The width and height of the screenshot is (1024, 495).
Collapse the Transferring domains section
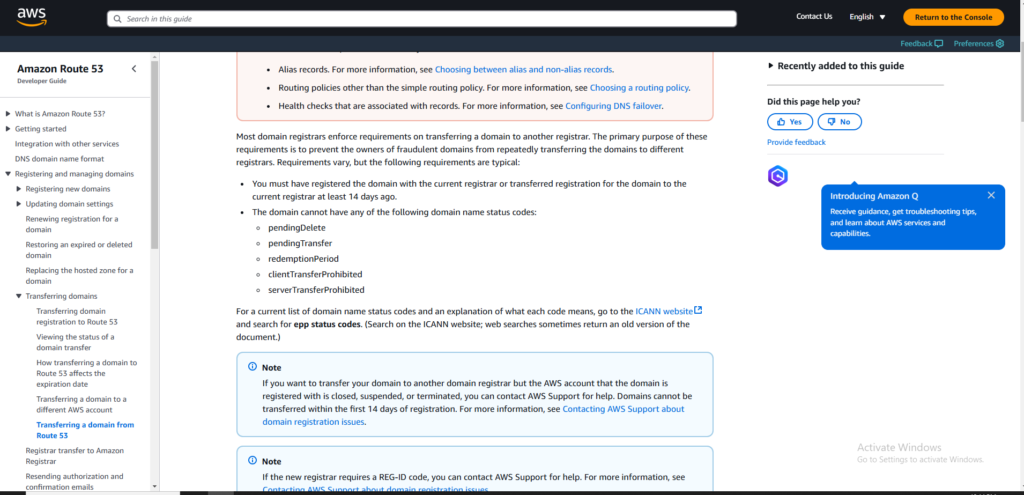click(19, 296)
